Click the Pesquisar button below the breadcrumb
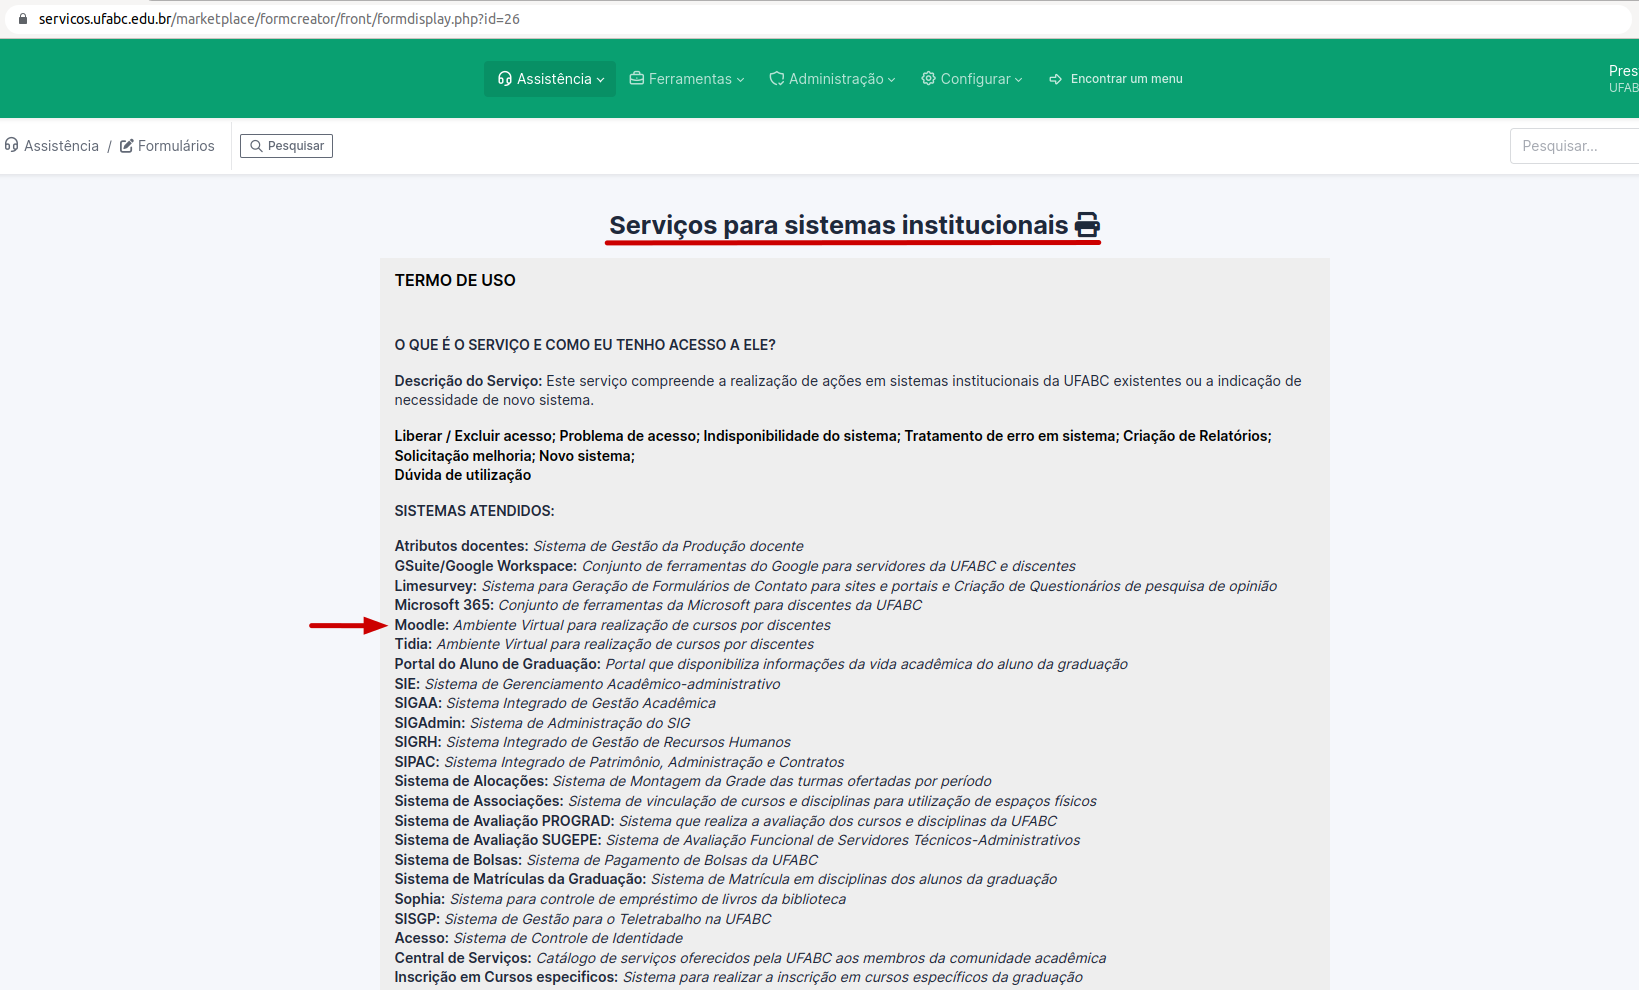 point(286,145)
